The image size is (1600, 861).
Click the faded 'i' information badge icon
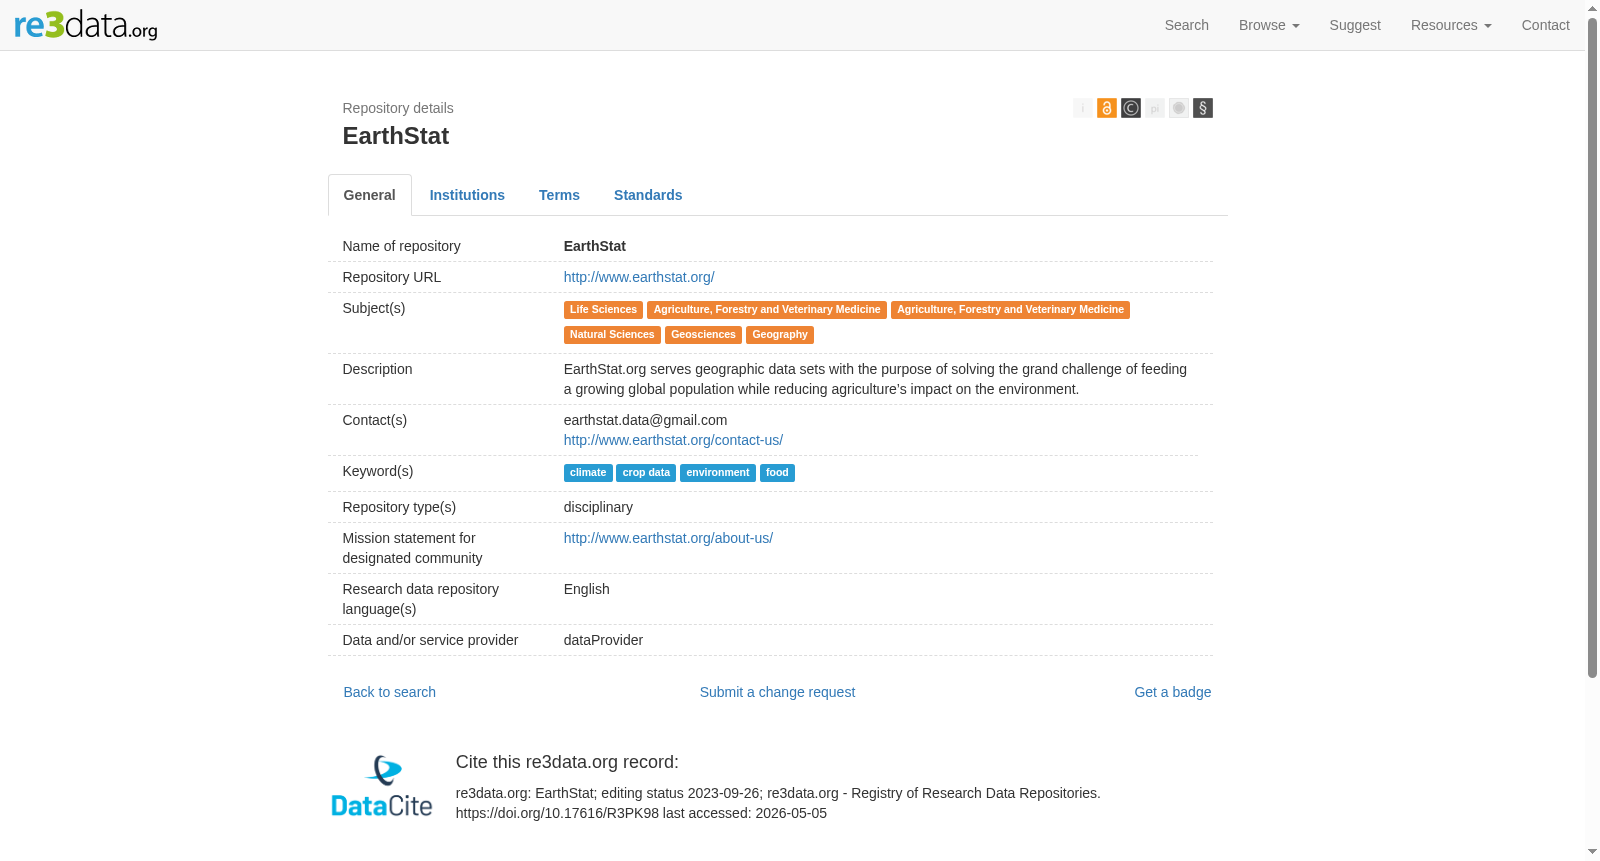pyautogui.click(x=1083, y=108)
